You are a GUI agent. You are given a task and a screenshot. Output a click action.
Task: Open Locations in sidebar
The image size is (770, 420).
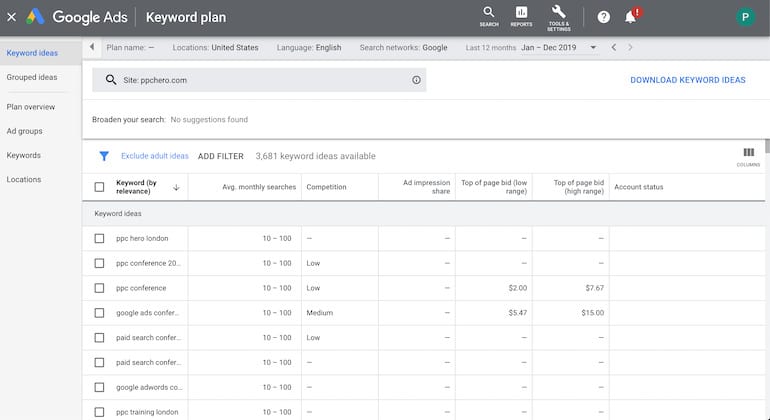coord(24,179)
